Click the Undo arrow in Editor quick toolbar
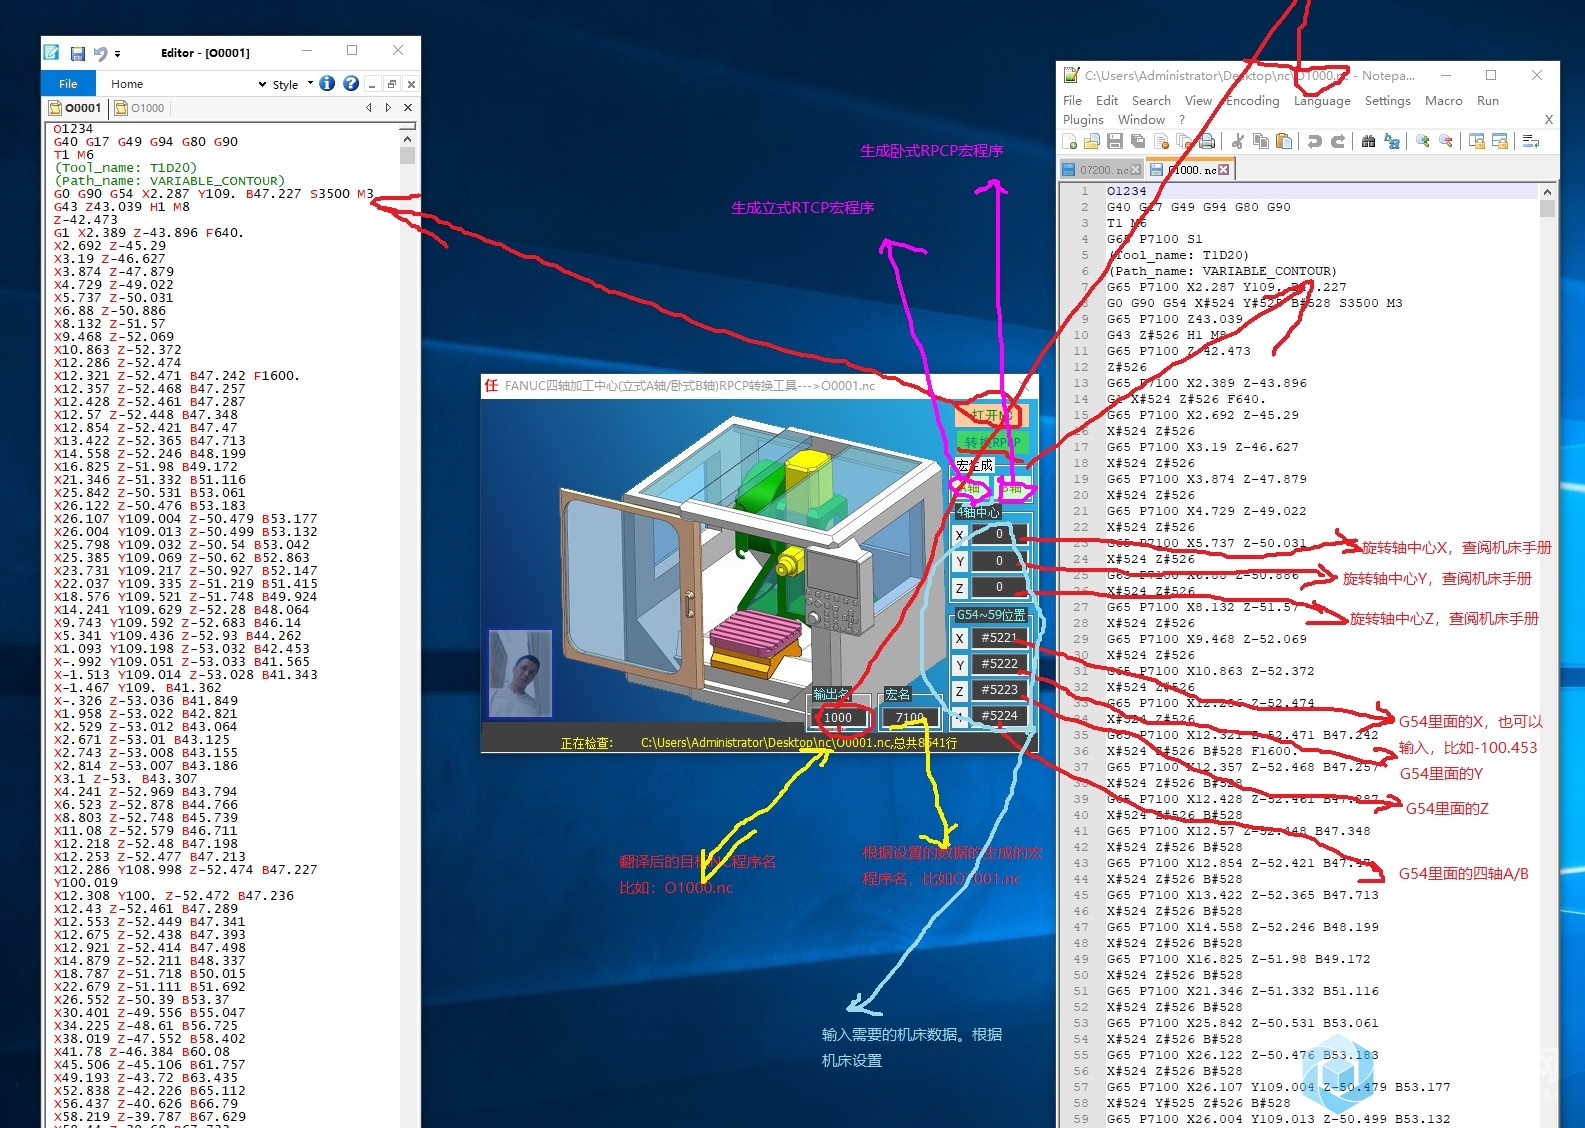This screenshot has height=1128, width=1585. point(100,53)
